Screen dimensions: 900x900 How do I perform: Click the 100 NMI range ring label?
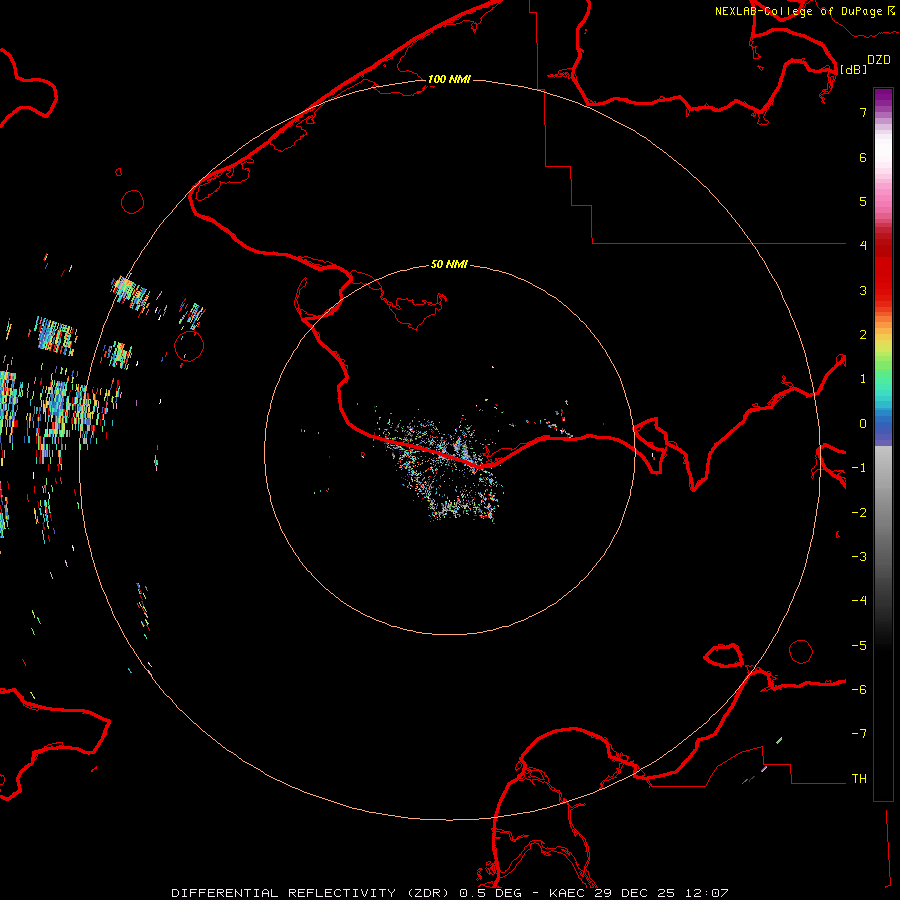point(449,79)
